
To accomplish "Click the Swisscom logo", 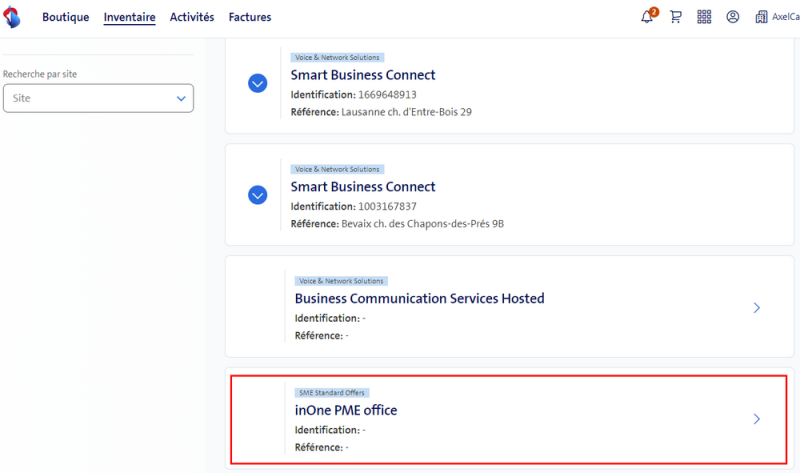I will 14,17.
